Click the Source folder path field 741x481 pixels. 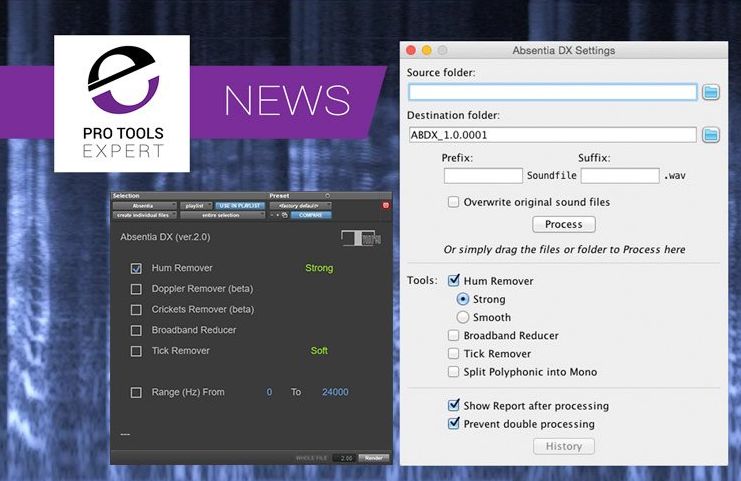tap(552, 92)
